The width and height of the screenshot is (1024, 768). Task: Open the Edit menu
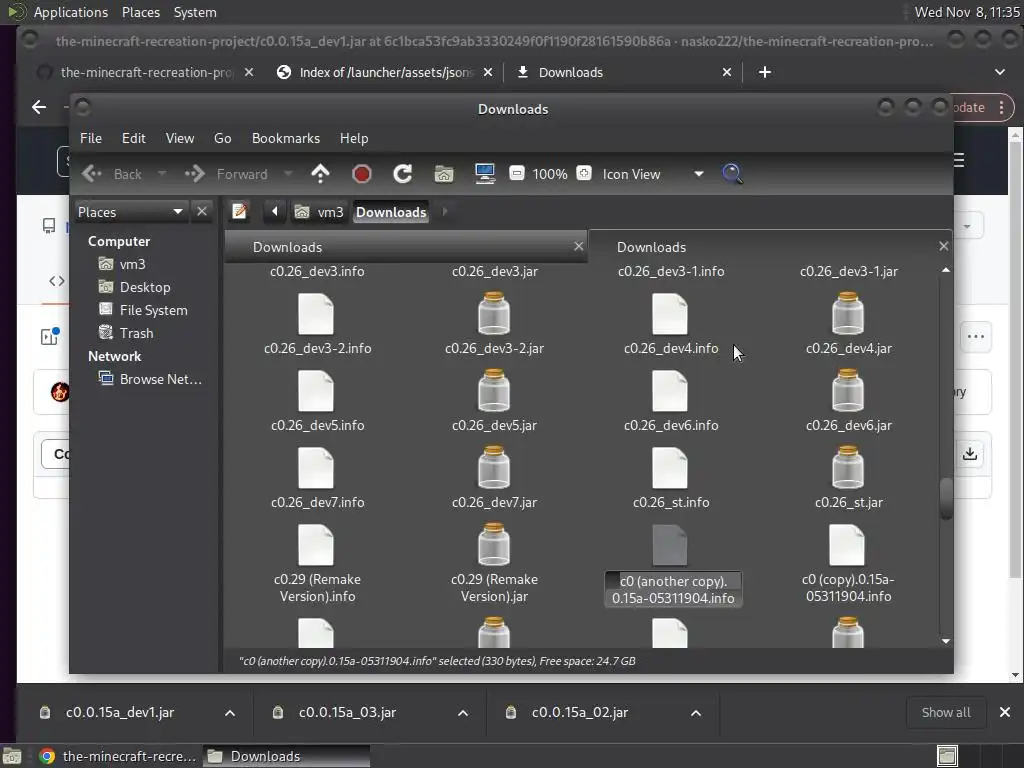point(133,138)
